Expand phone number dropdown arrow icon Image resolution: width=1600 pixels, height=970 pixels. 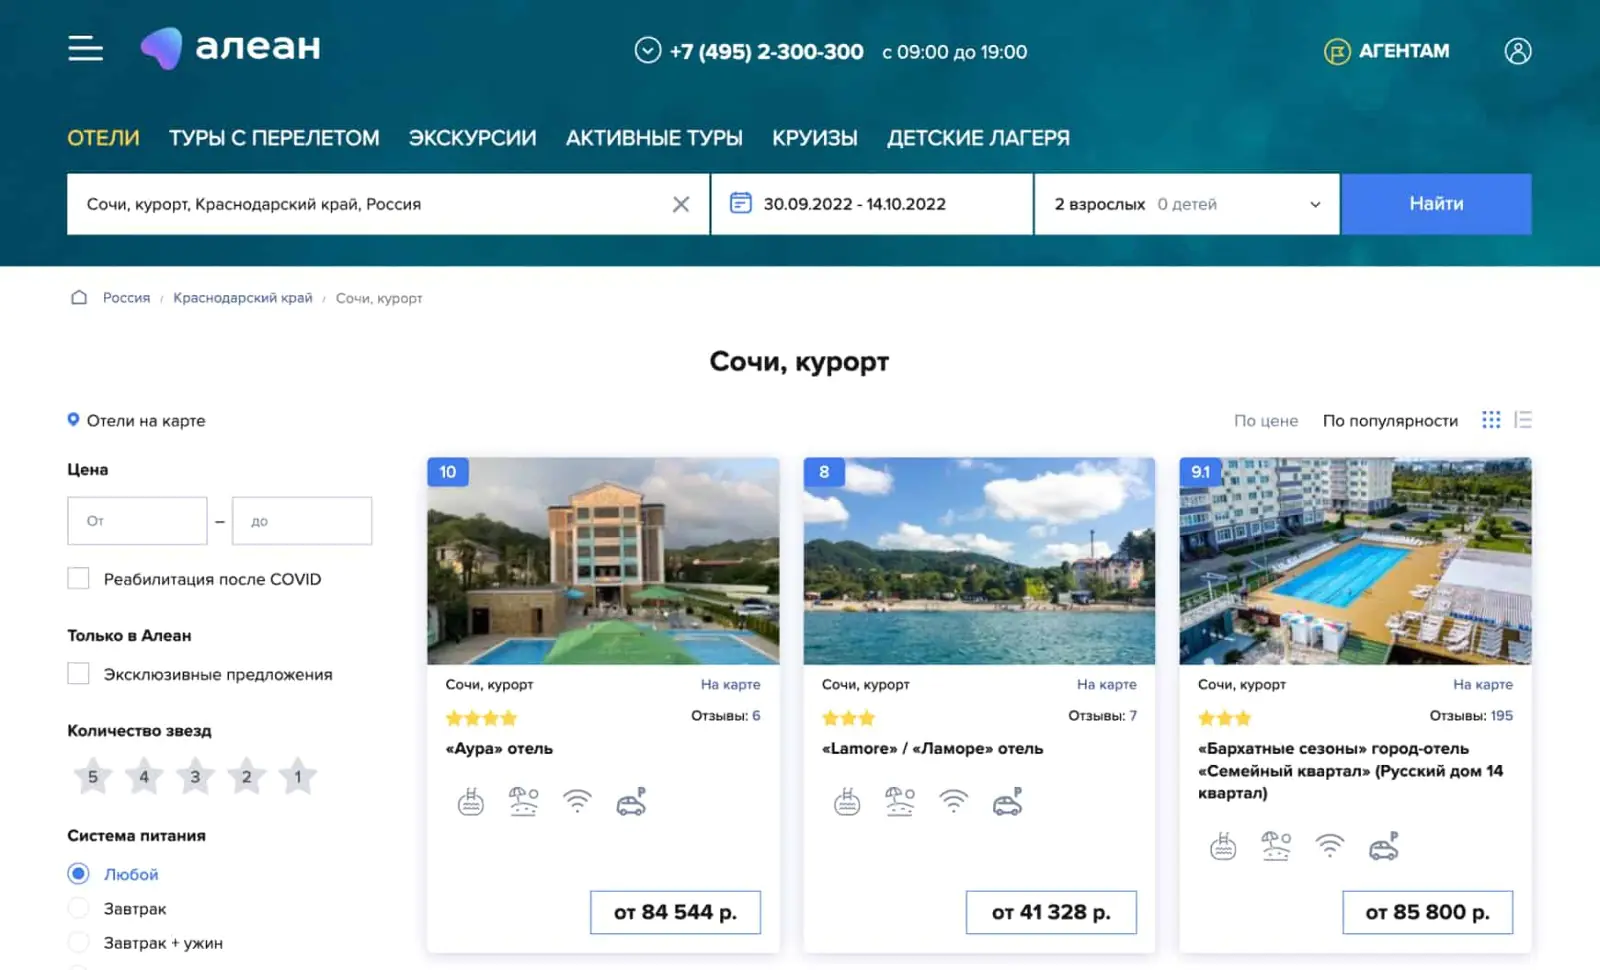[x=648, y=50]
